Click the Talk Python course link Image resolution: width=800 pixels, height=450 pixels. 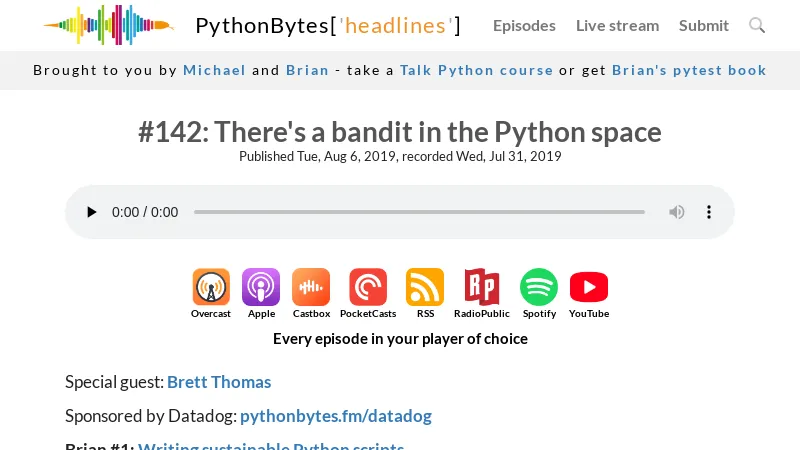[x=476, y=70]
